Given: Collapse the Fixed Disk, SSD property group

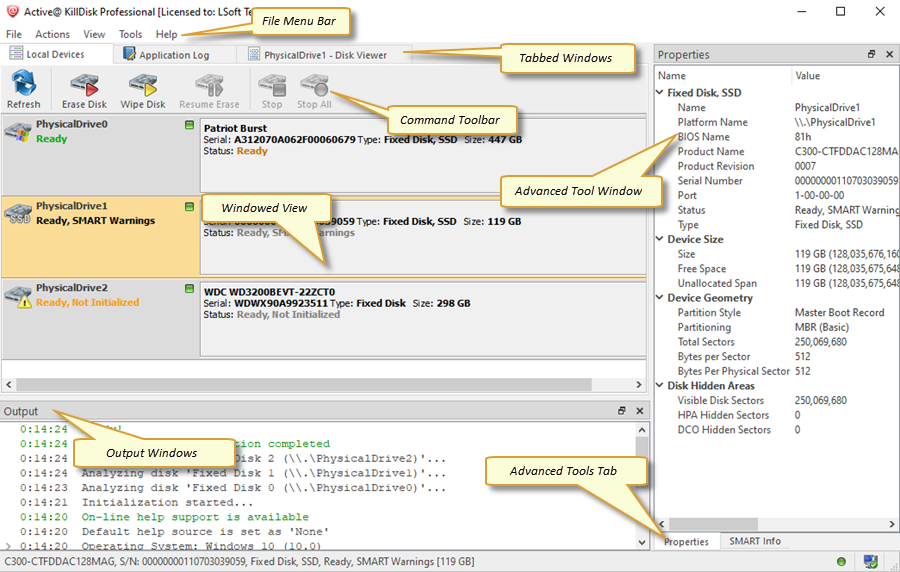Looking at the screenshot, I should tap(660, 93).
